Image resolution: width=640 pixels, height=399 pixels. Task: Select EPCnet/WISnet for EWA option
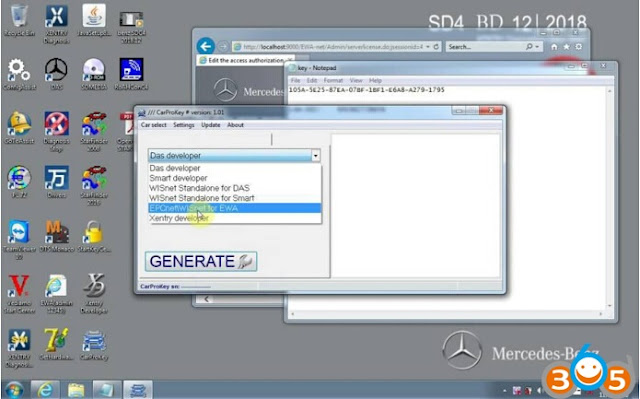[235, 208]
